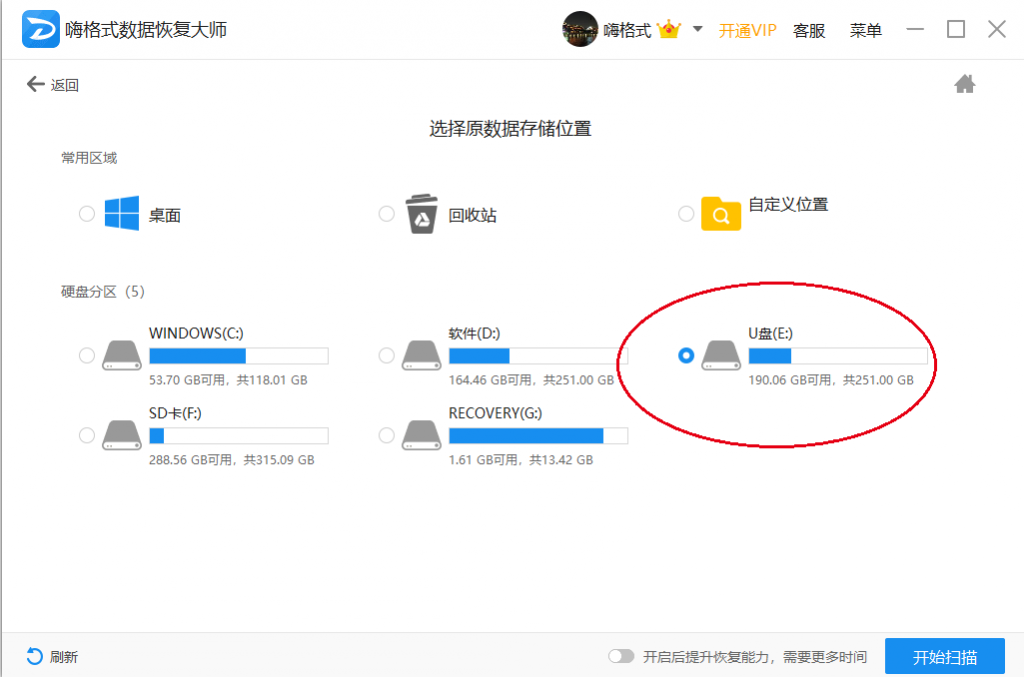Select 软件(D:) radio button
This screenshot has width=1024, height=677.
point(386,356)
